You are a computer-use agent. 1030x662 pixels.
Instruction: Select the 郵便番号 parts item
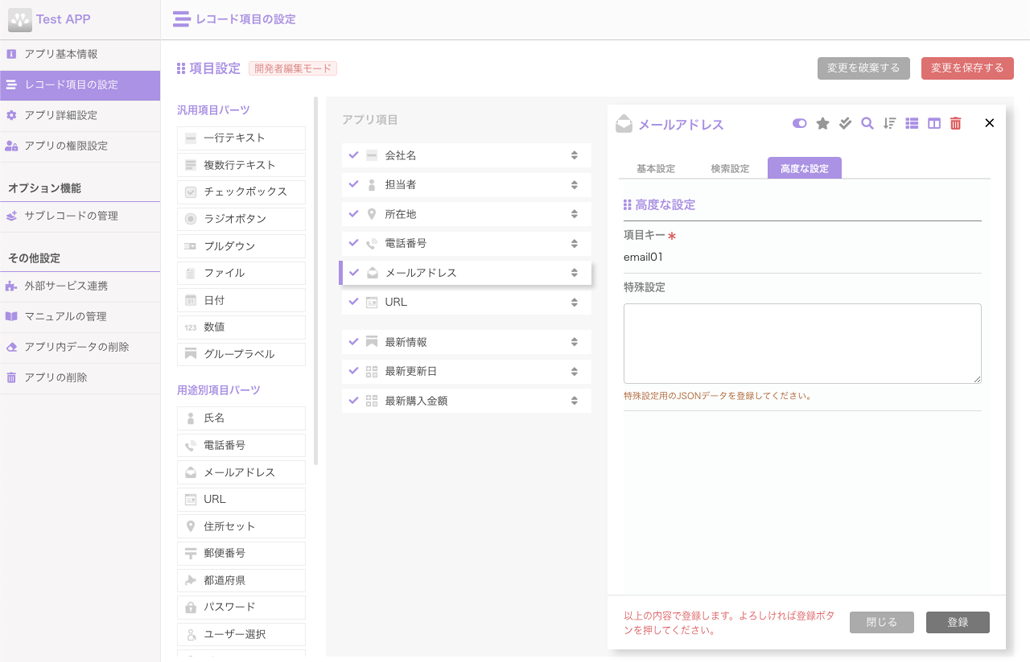click(x=241, y=553)
